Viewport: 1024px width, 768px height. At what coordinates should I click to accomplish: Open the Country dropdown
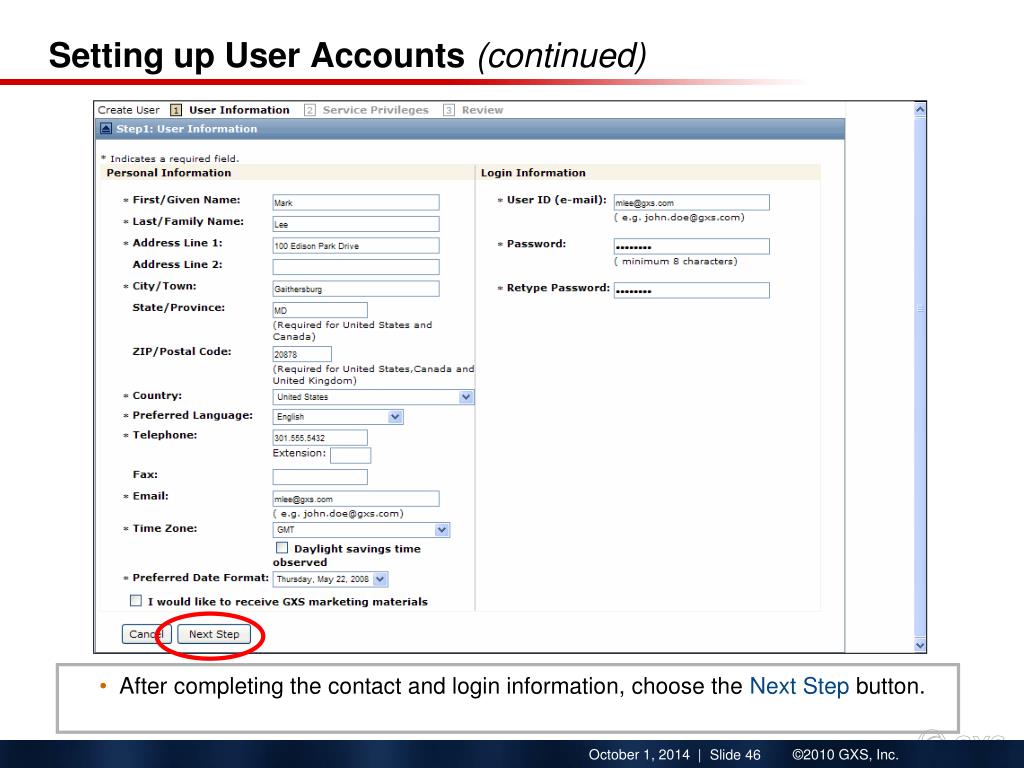[x=373, y=397]
